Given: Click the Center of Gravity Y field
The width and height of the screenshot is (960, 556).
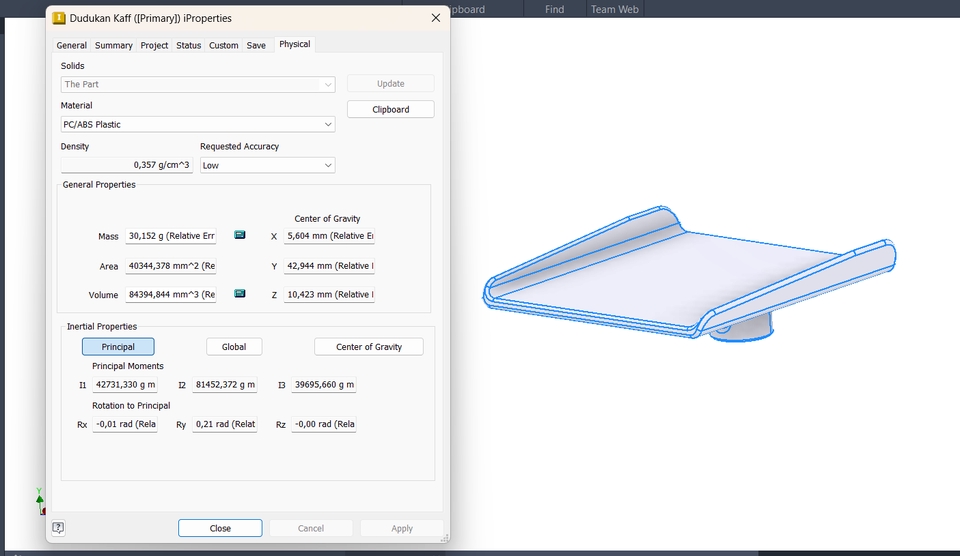Looking at the screenshot, I should [329, 266].
